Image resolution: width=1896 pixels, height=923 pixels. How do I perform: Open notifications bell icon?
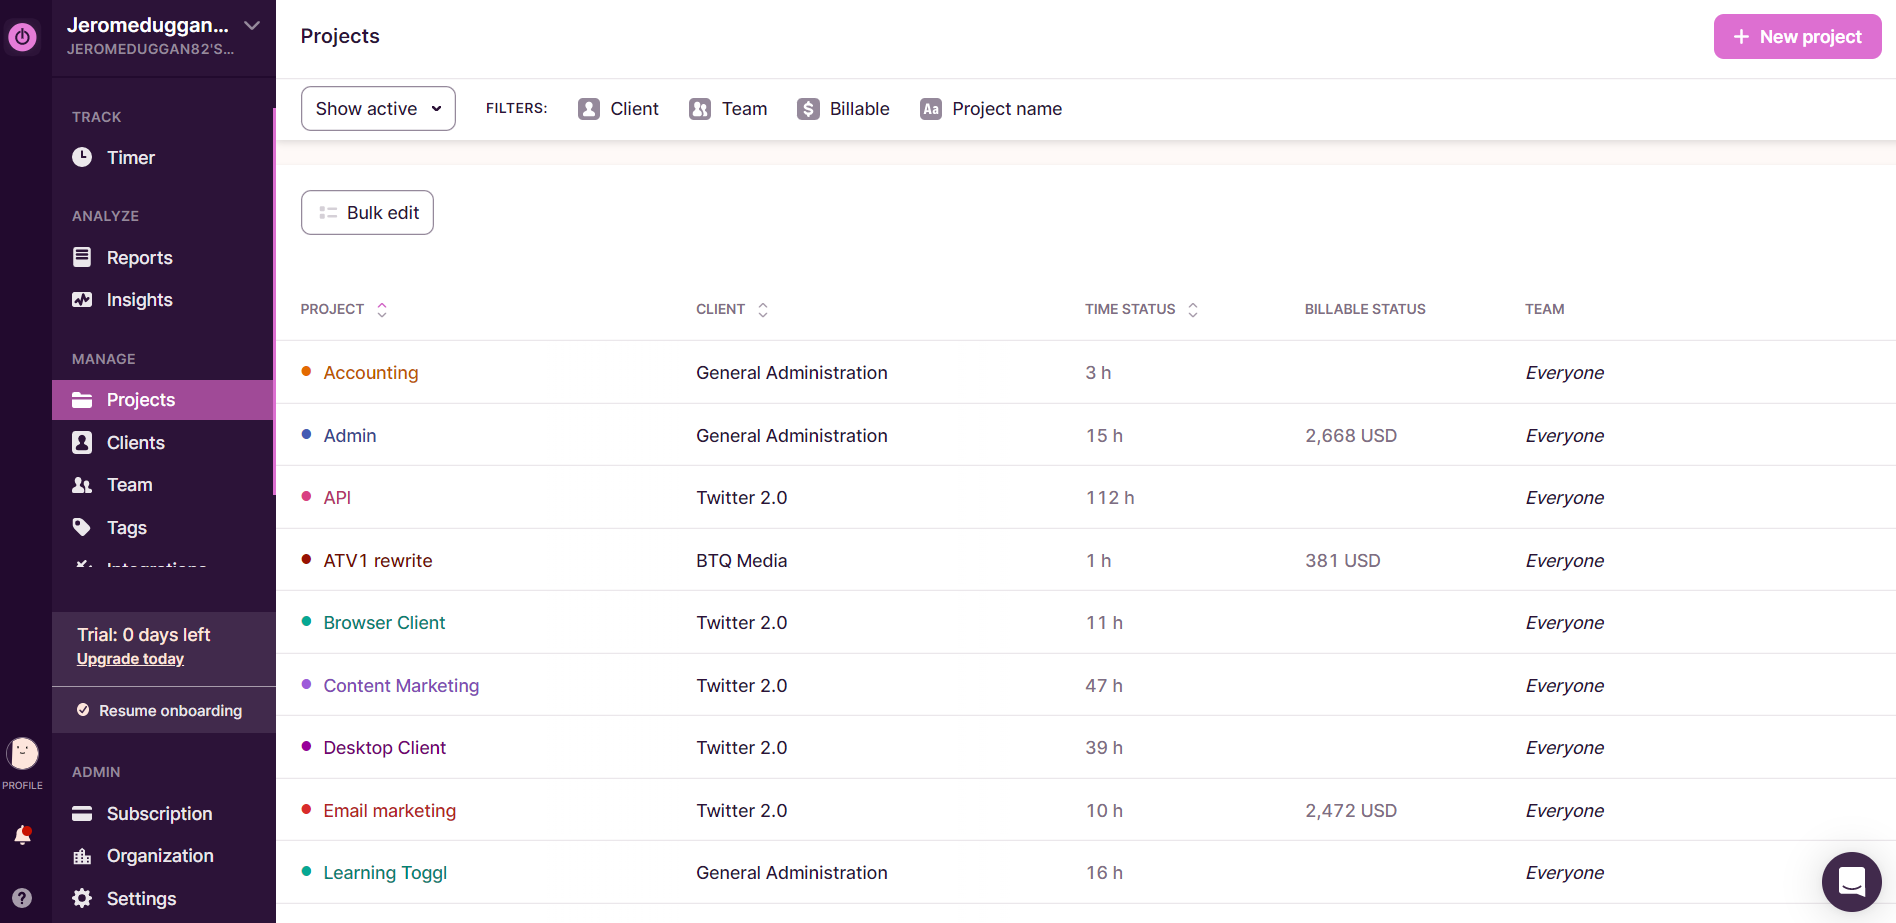(x=22, y=835)
